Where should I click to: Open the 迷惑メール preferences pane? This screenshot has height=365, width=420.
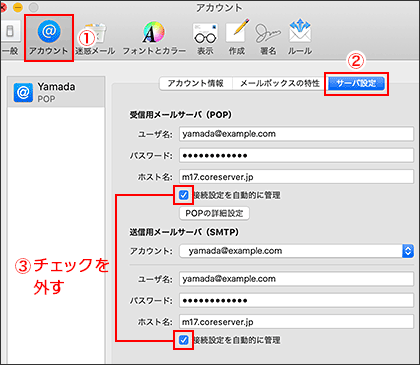pos(95,38)
